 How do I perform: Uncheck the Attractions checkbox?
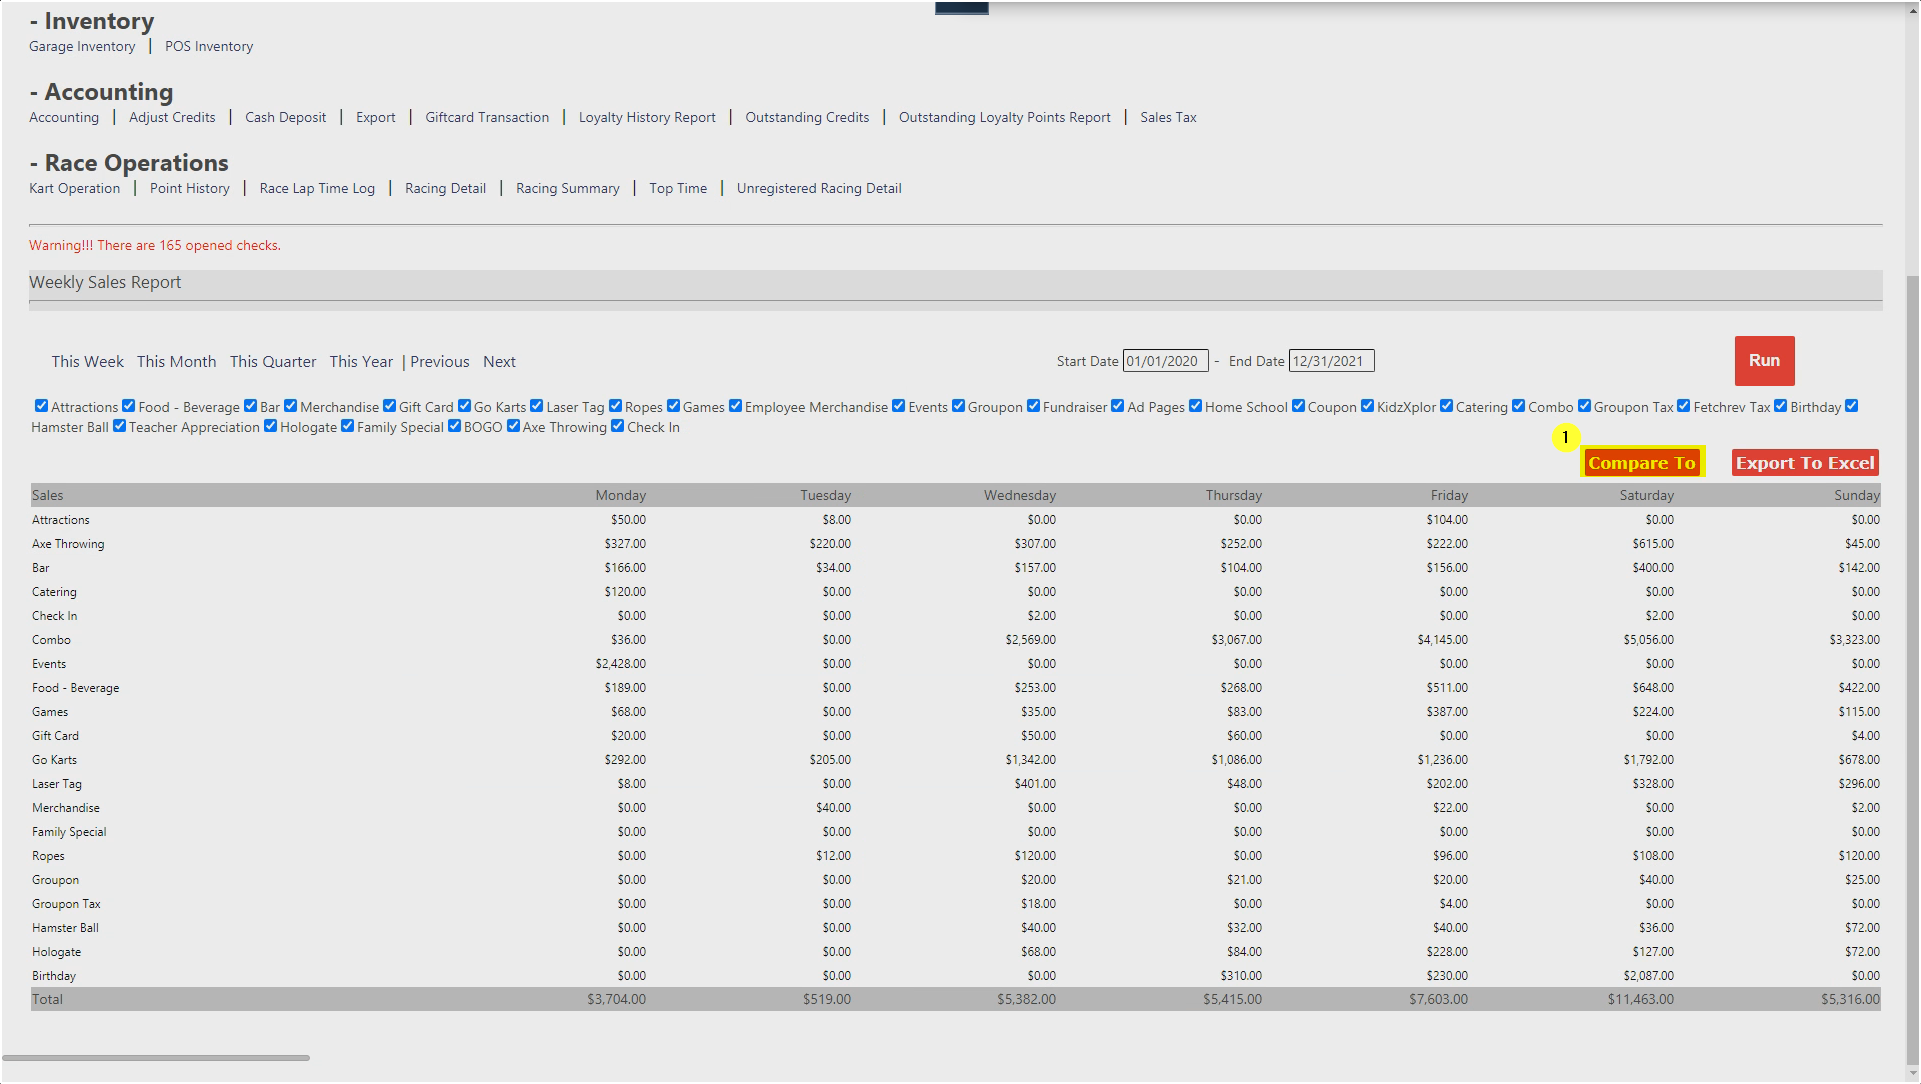tap(41, 406)
